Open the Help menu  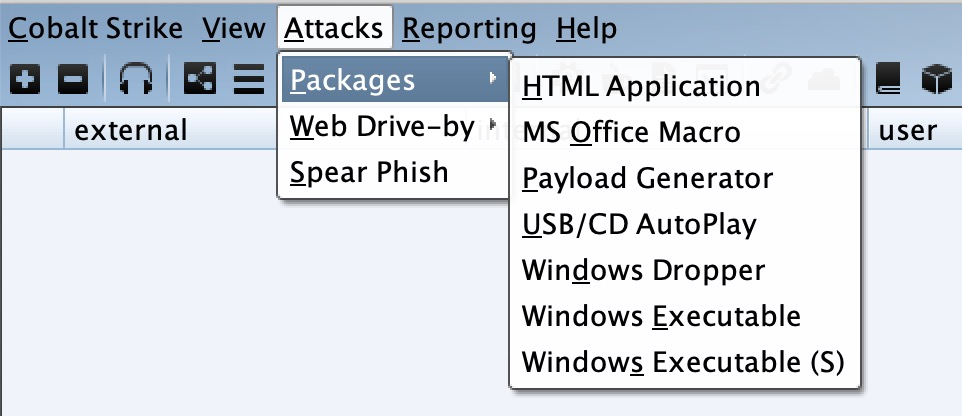click(x=587, y=28)
